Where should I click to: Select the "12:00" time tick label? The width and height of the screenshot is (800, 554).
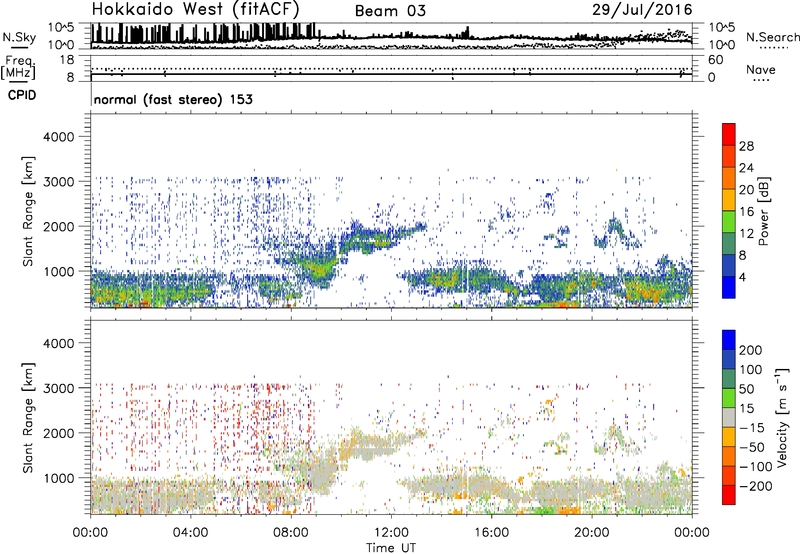coord(391,533)
